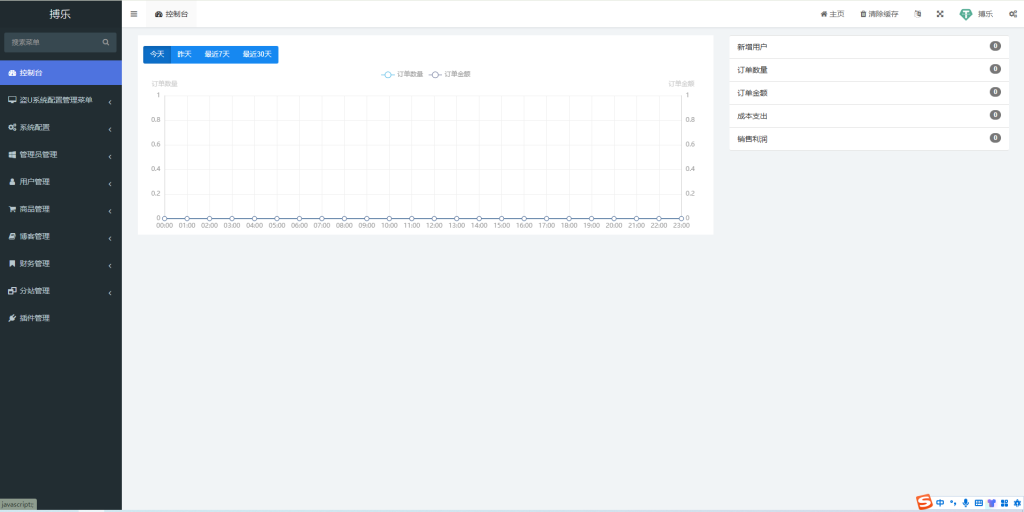Click the gears icon beside 系统配置
The height and width of the screenshot is (512, 1024).
pyautogui.click(x=12, y=127)
